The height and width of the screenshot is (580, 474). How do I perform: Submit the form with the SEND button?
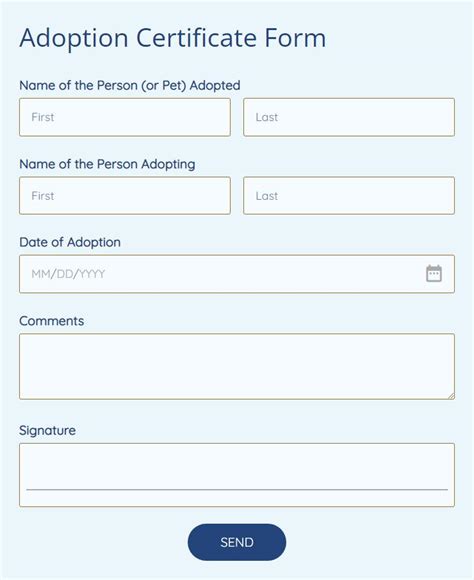point(237,542)
